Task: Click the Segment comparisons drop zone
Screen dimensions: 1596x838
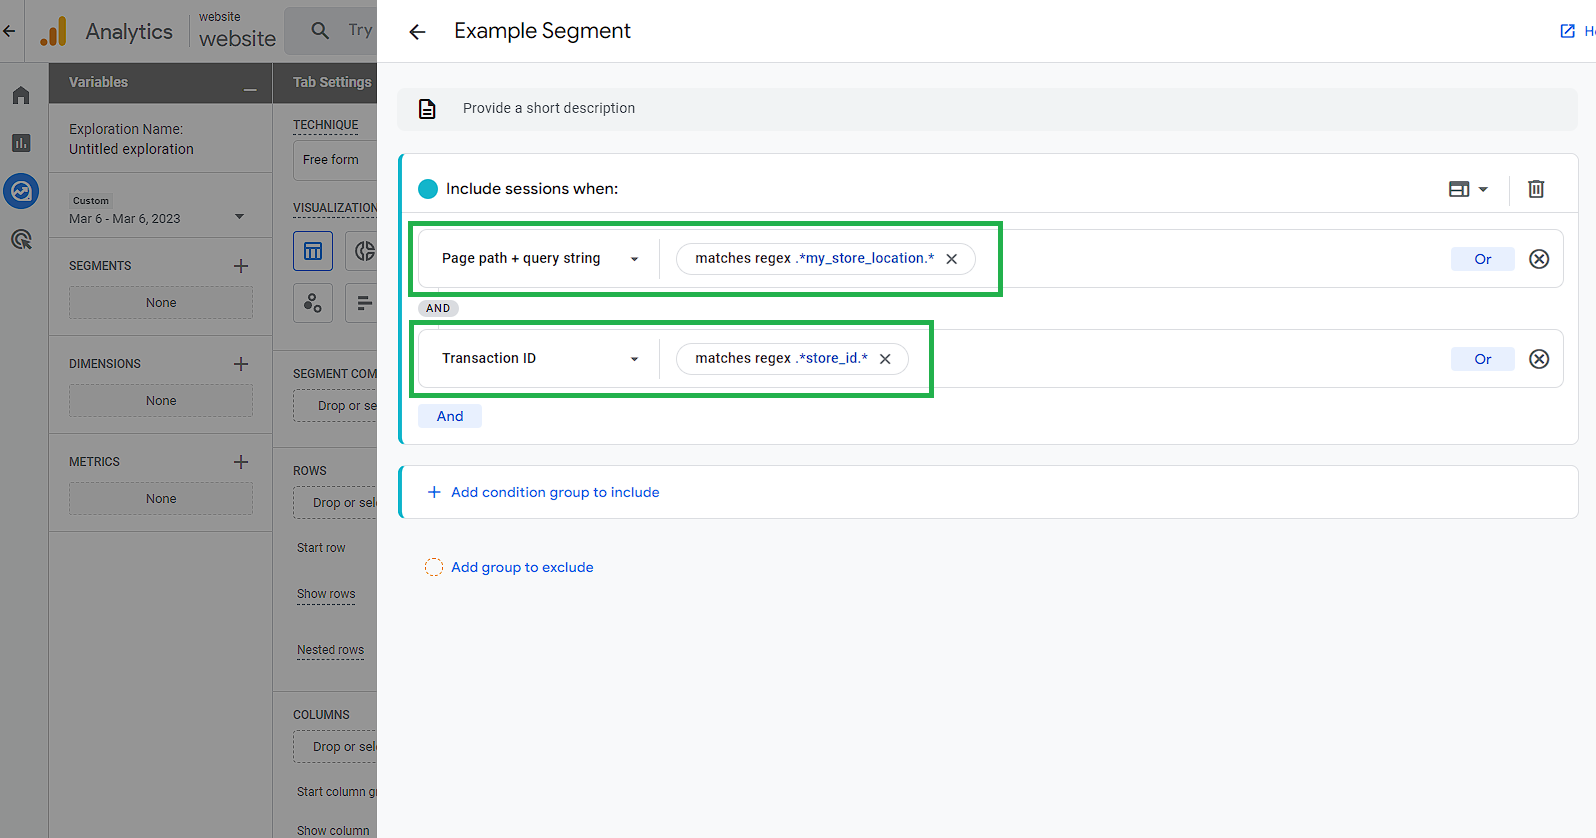Action: [x=336, y=406]
